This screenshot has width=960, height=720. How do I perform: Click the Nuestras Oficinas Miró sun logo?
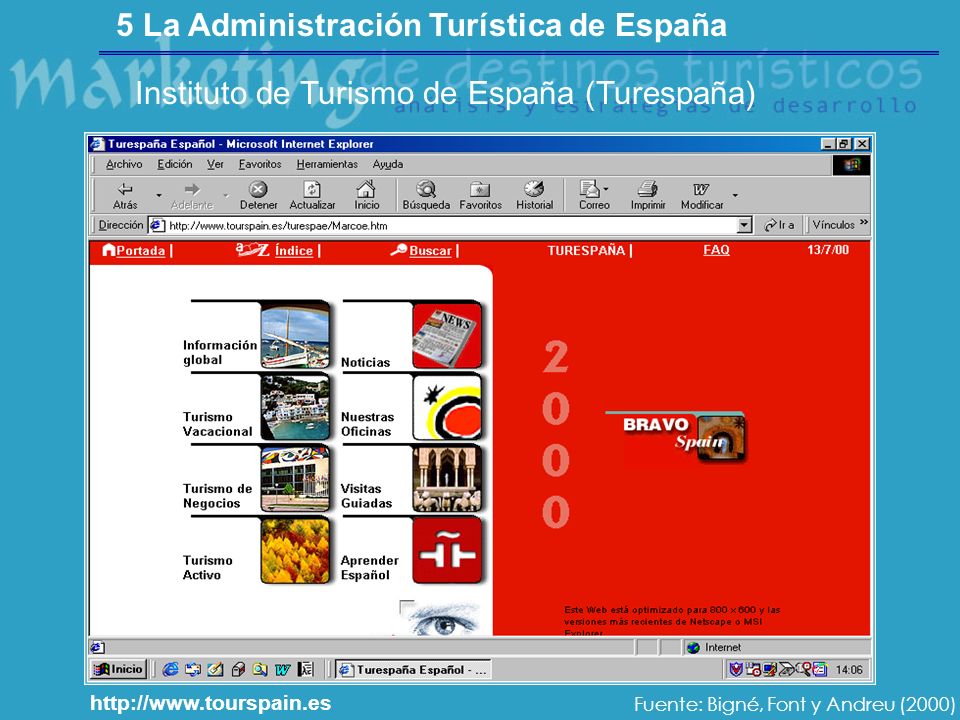(447, 408)
